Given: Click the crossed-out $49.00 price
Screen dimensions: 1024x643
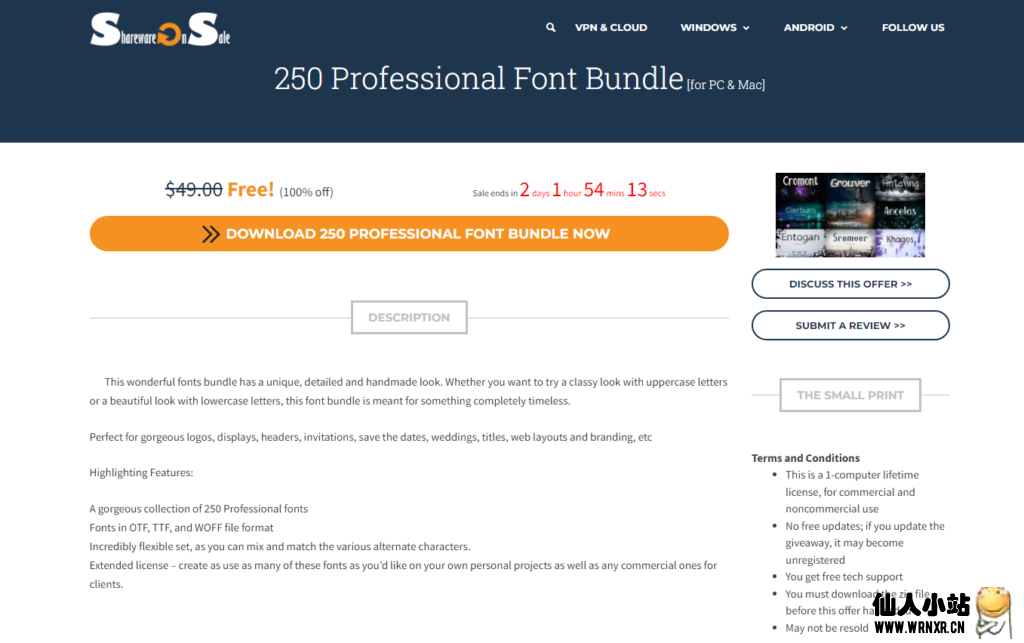Looking at the screenshot, I should 193,190.
